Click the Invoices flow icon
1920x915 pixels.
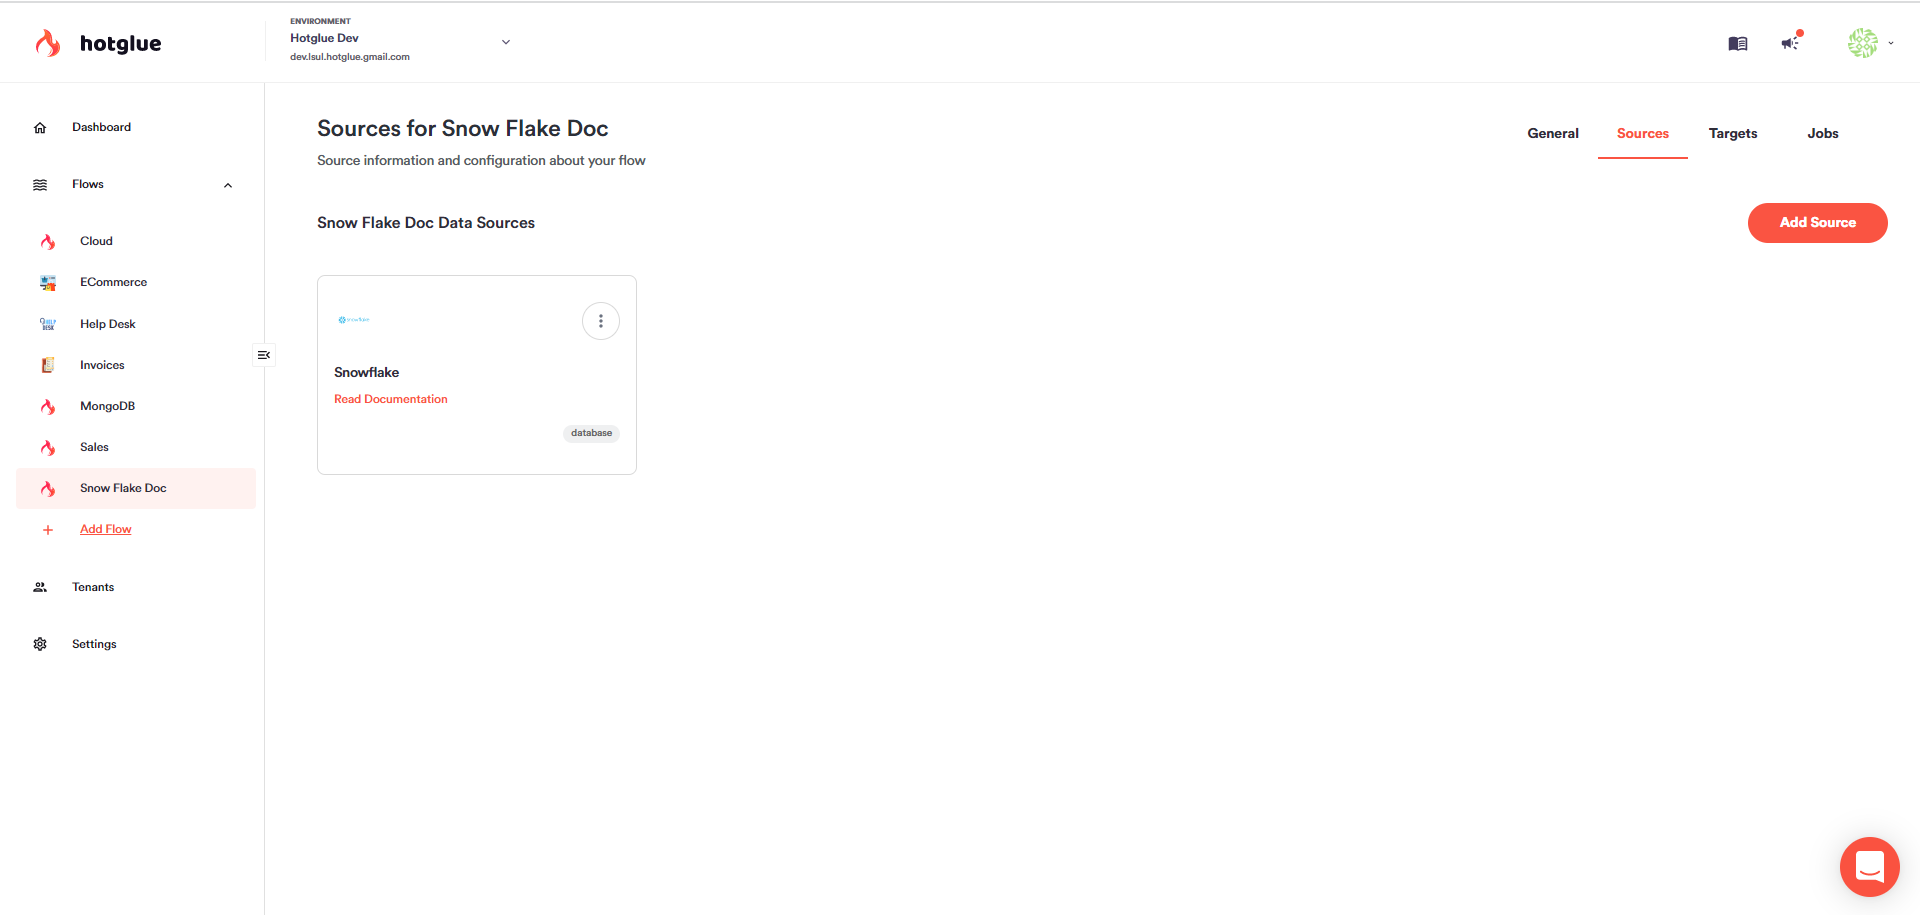[x=48, y=365]
